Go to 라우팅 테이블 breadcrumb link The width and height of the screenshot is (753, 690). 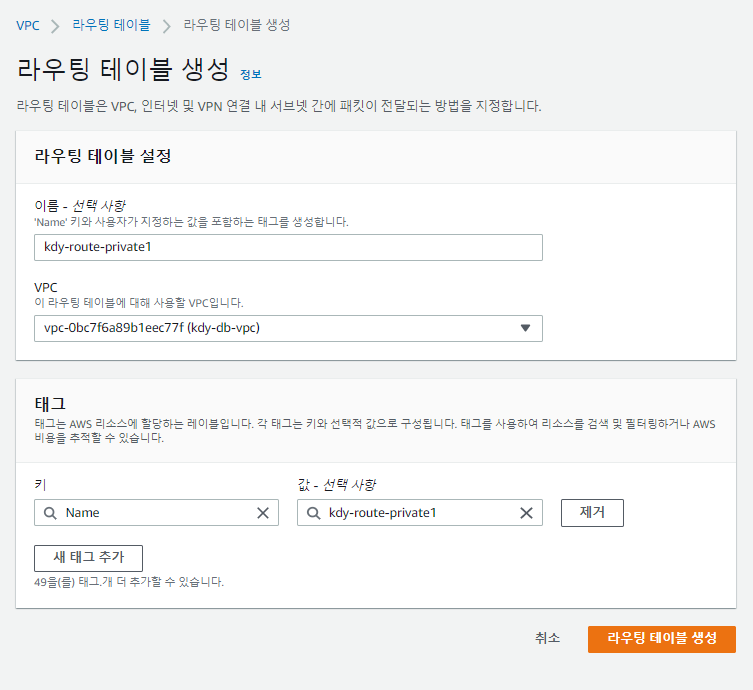click(111, 25)
